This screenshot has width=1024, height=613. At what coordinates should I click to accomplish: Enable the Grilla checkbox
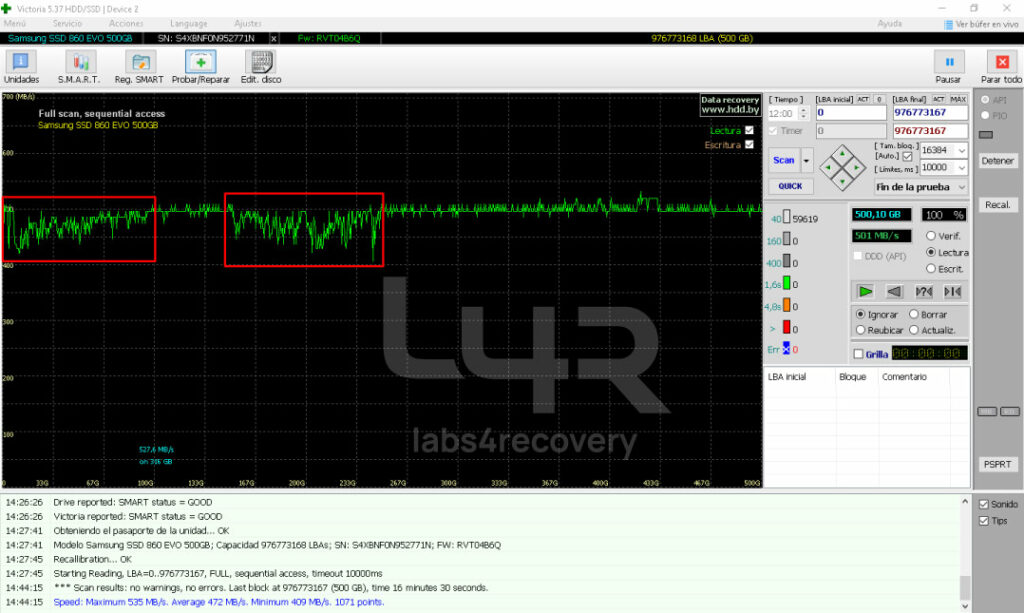[858, 354]
